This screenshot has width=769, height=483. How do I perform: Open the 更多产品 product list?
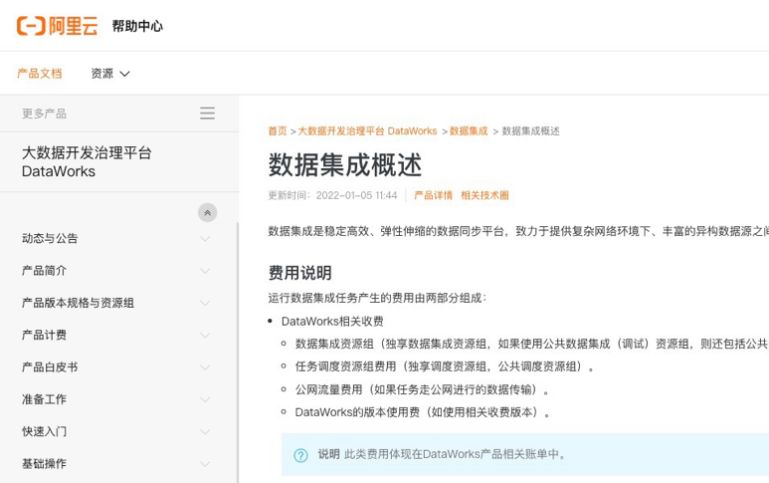[x=44, y=114]
